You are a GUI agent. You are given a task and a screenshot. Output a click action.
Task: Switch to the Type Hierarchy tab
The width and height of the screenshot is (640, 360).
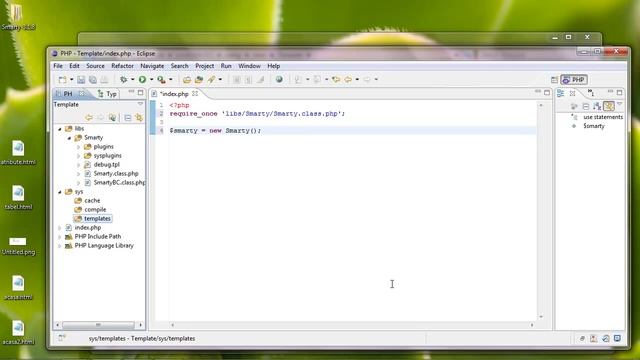point(108,94)
